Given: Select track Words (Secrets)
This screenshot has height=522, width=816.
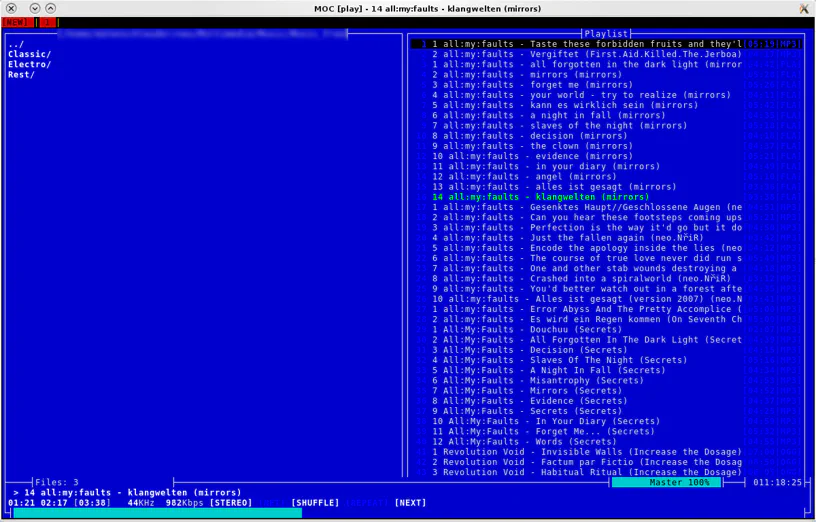Looking at the screenshot, I should 606,442.
